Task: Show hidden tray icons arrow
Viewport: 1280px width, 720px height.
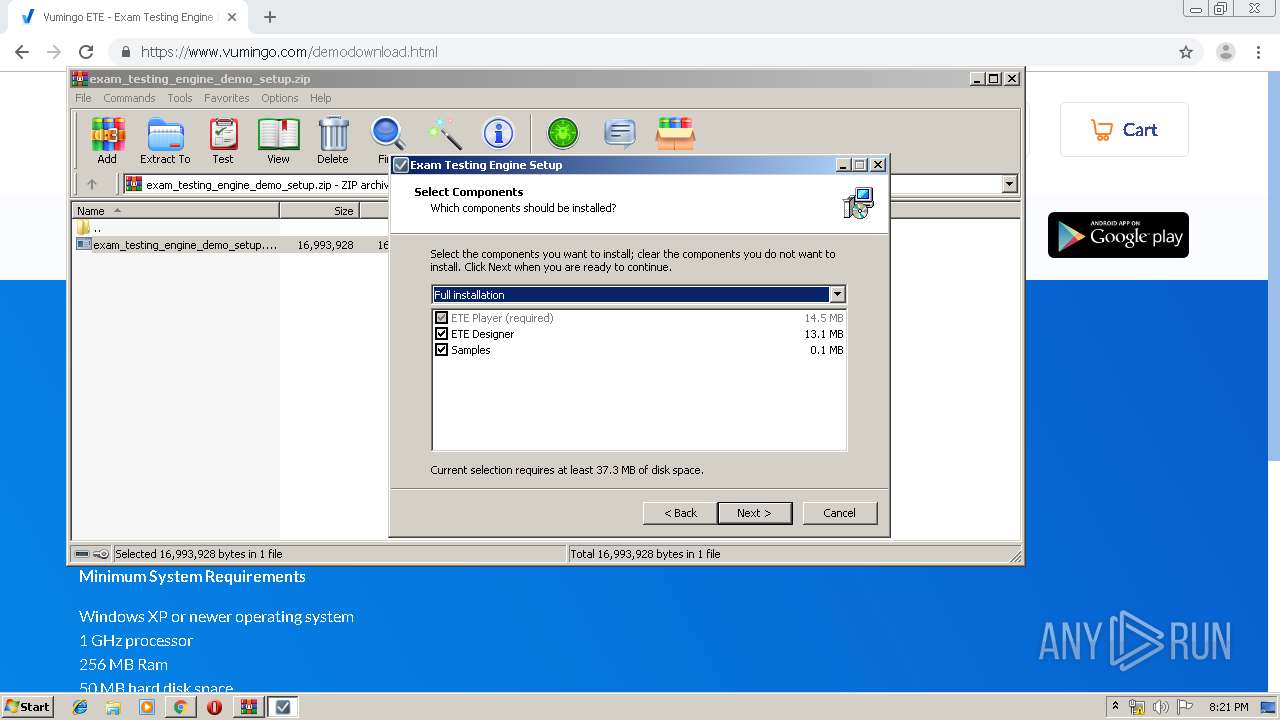Action: [1115, 707]
